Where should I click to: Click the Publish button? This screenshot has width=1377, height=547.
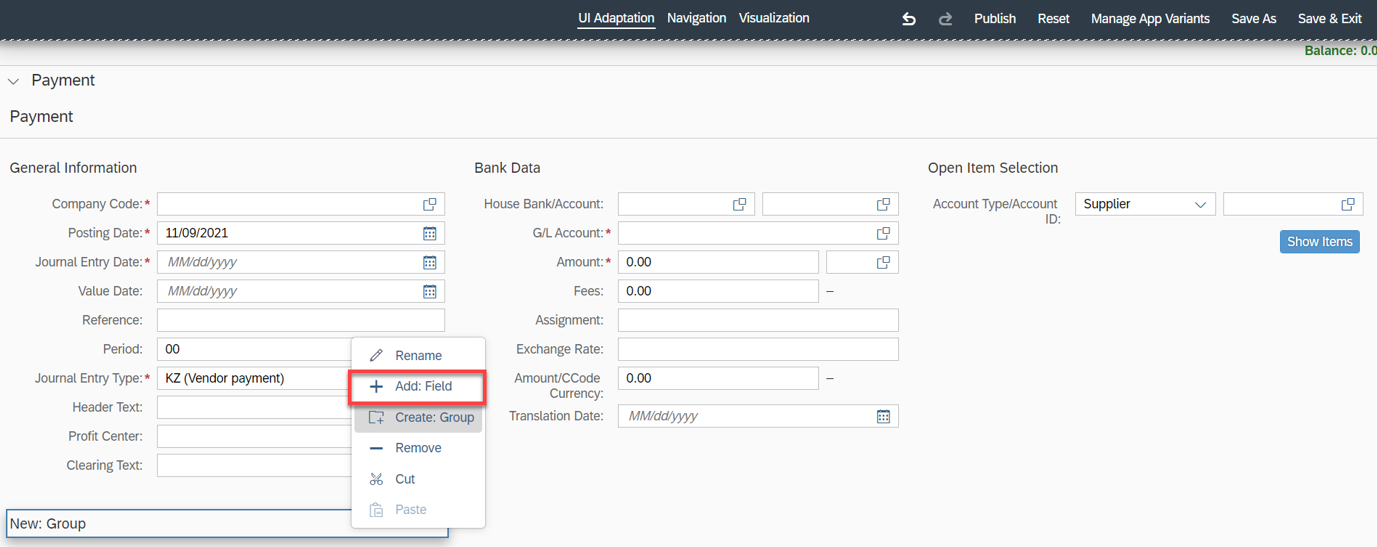coord(995,18)
